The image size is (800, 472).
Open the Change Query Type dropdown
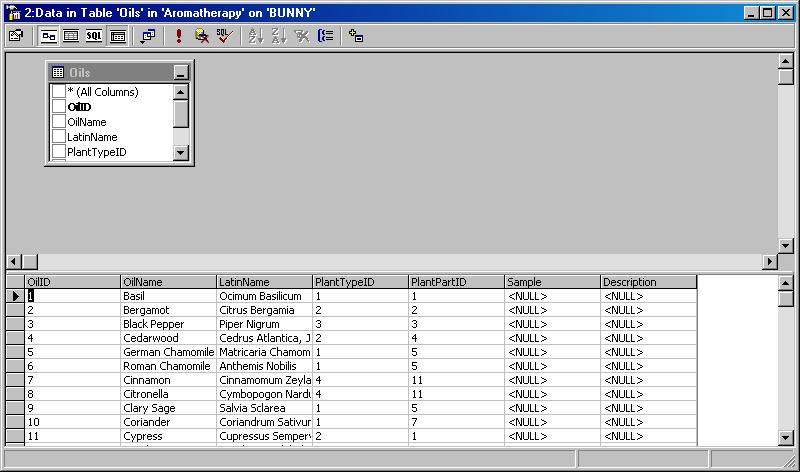pyautogui.click(x=147, y=35)
